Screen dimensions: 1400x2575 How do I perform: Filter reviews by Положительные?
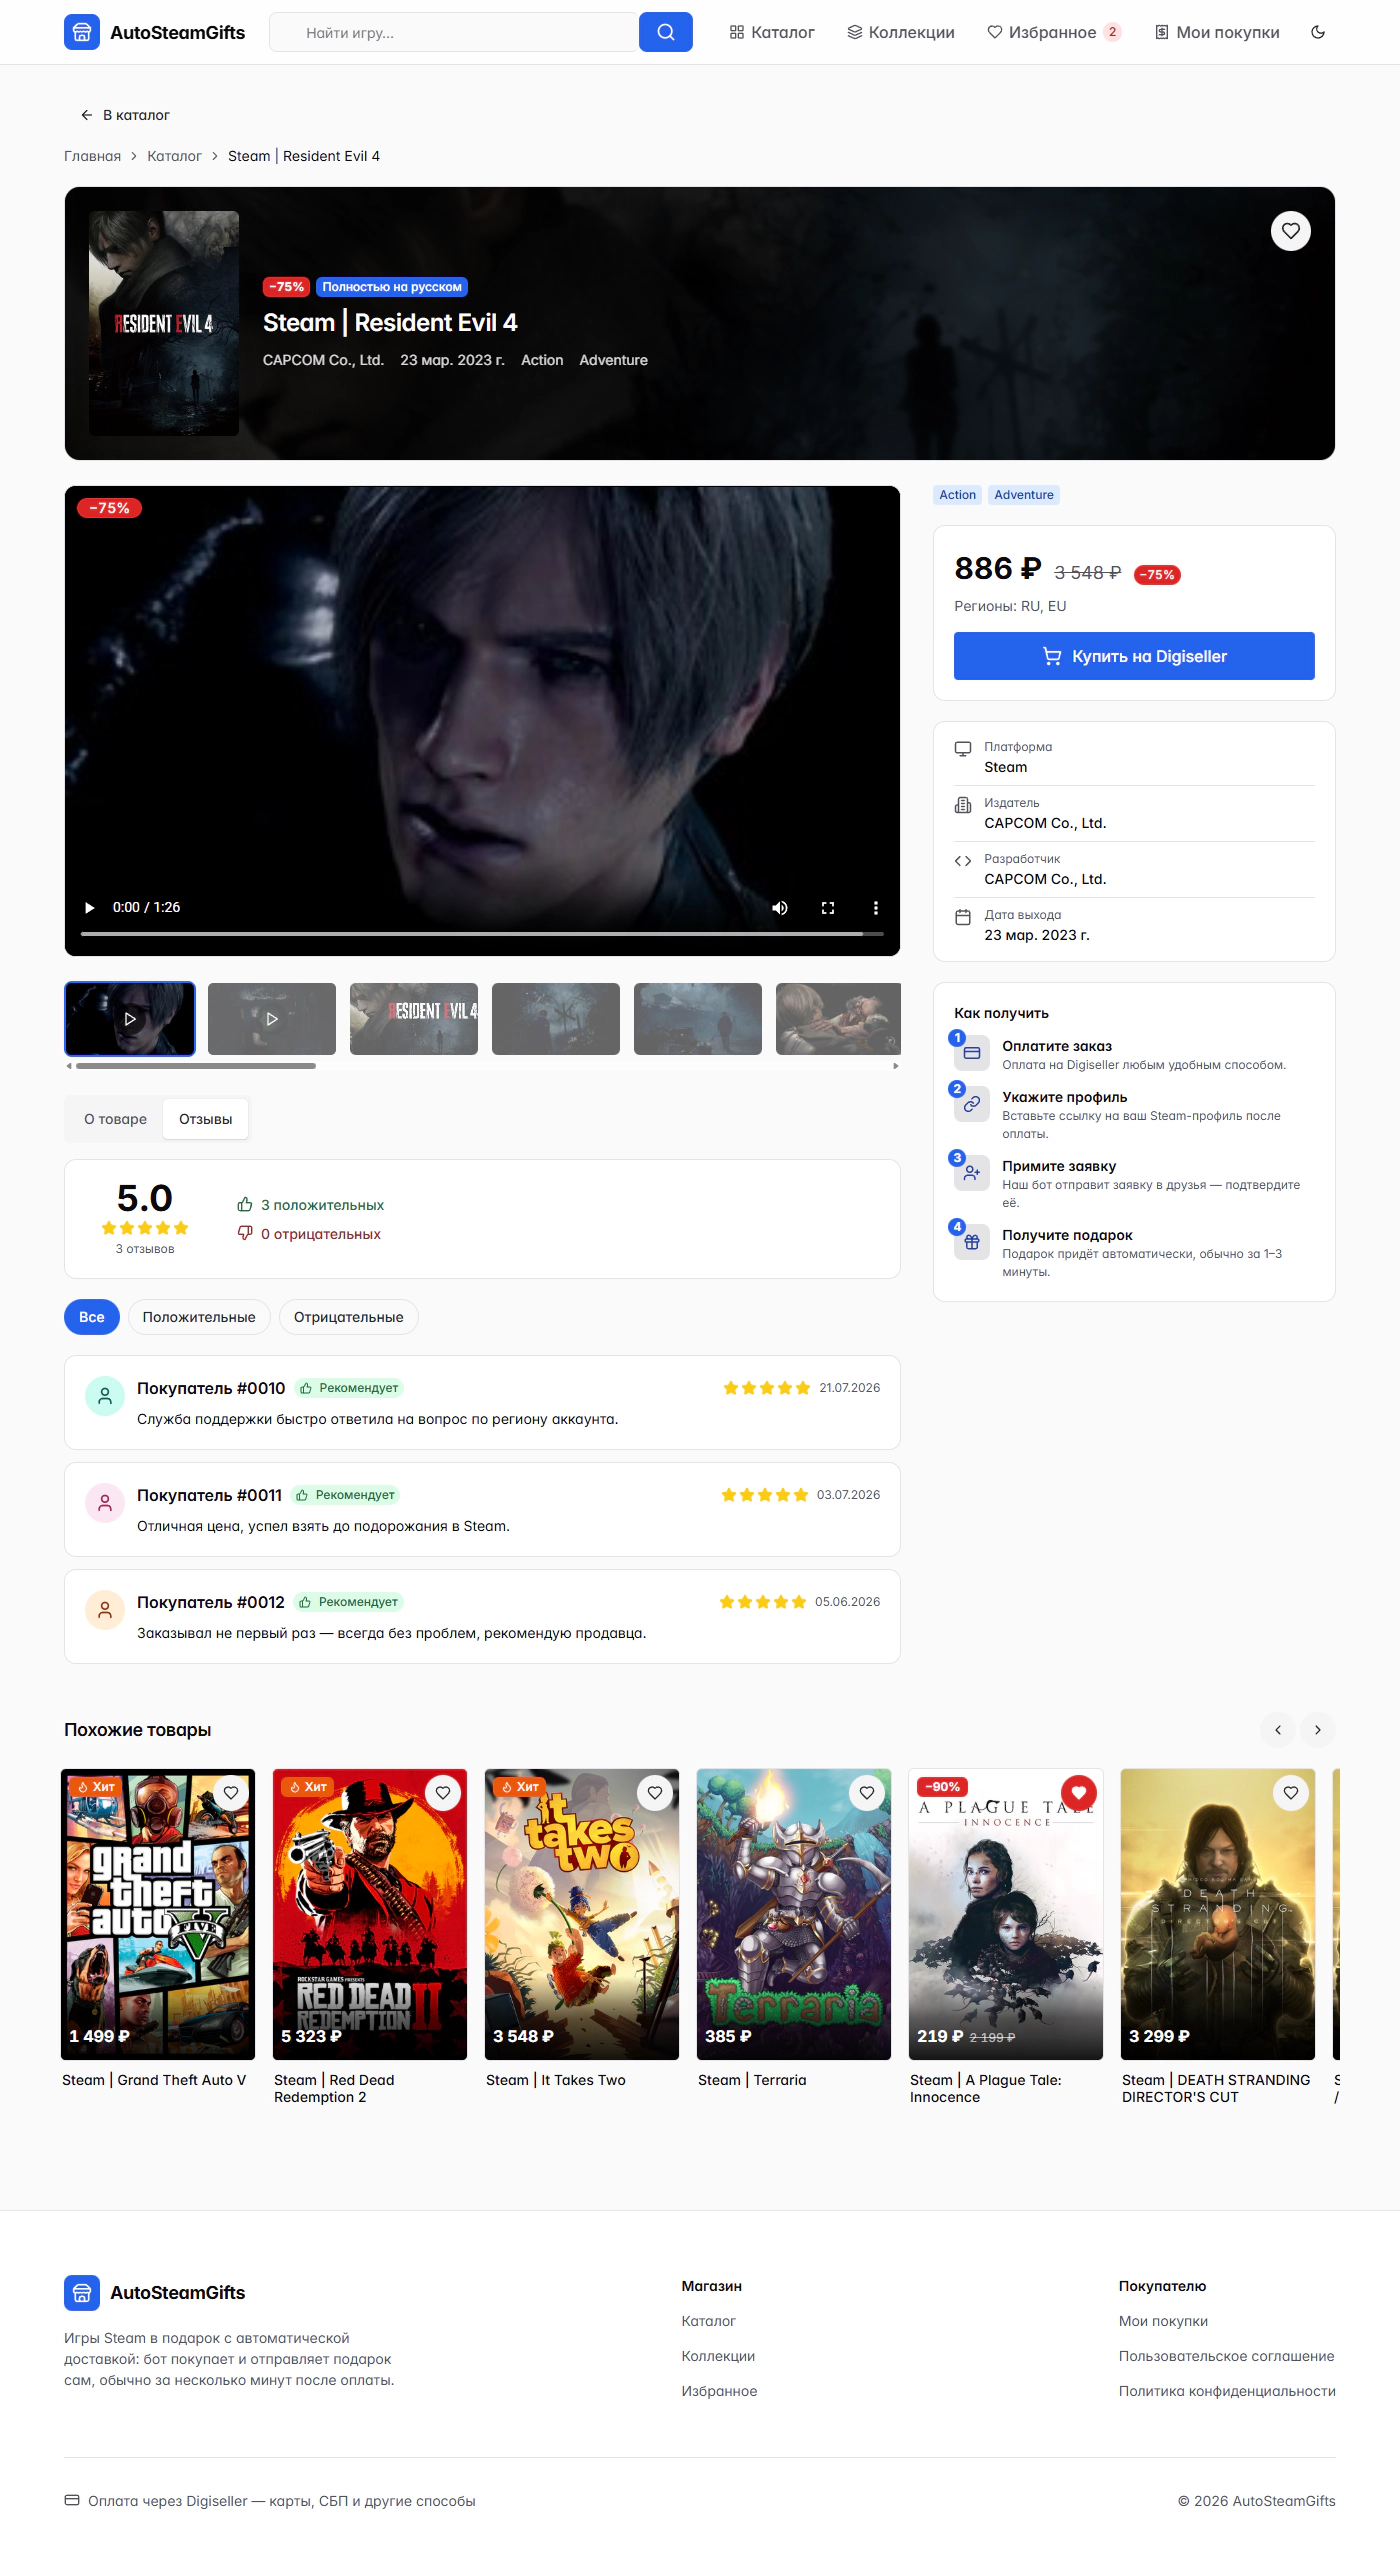click(199, 1317)
